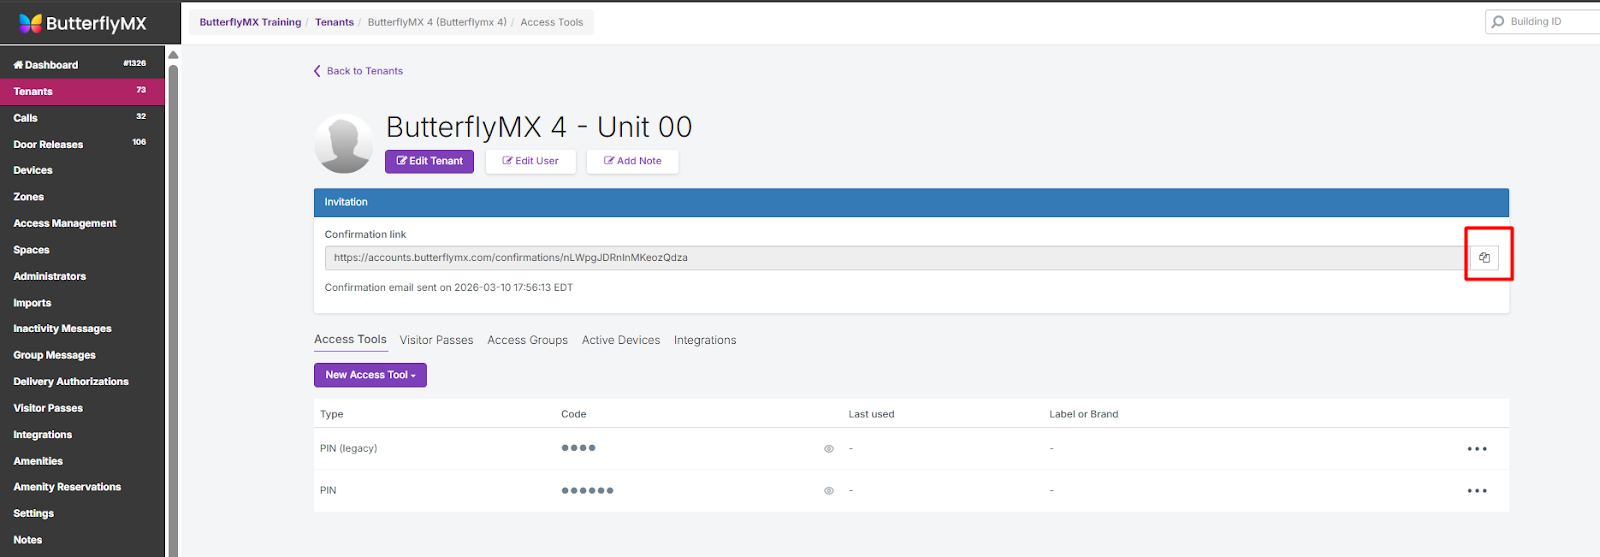Copy the confirmation link to clipboard
This screenshot has height=557, width=1600.
click(x=1484, y=258)
